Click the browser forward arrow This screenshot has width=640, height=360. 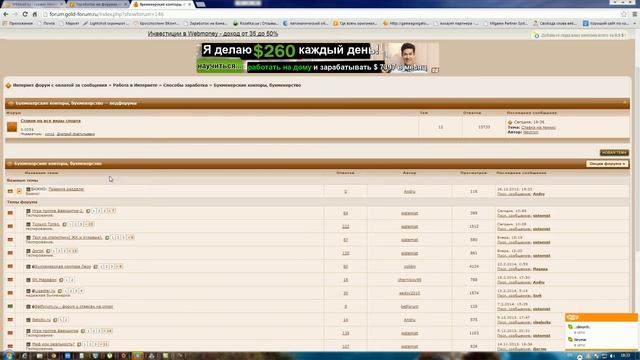15,14
